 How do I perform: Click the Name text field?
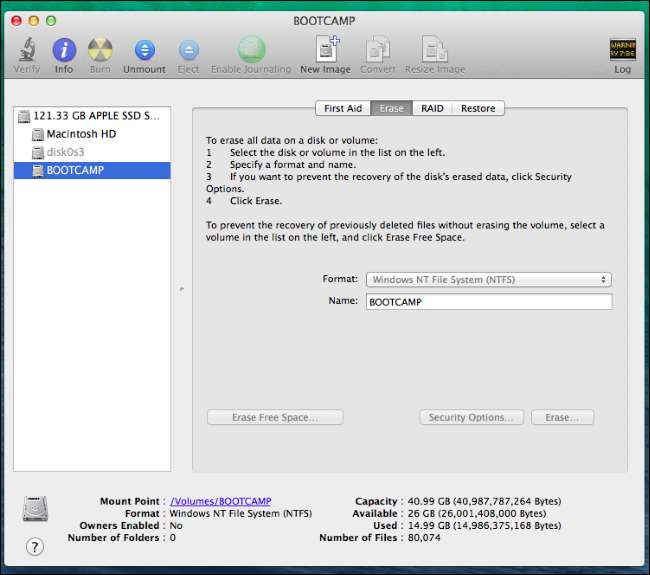(489, 301)
